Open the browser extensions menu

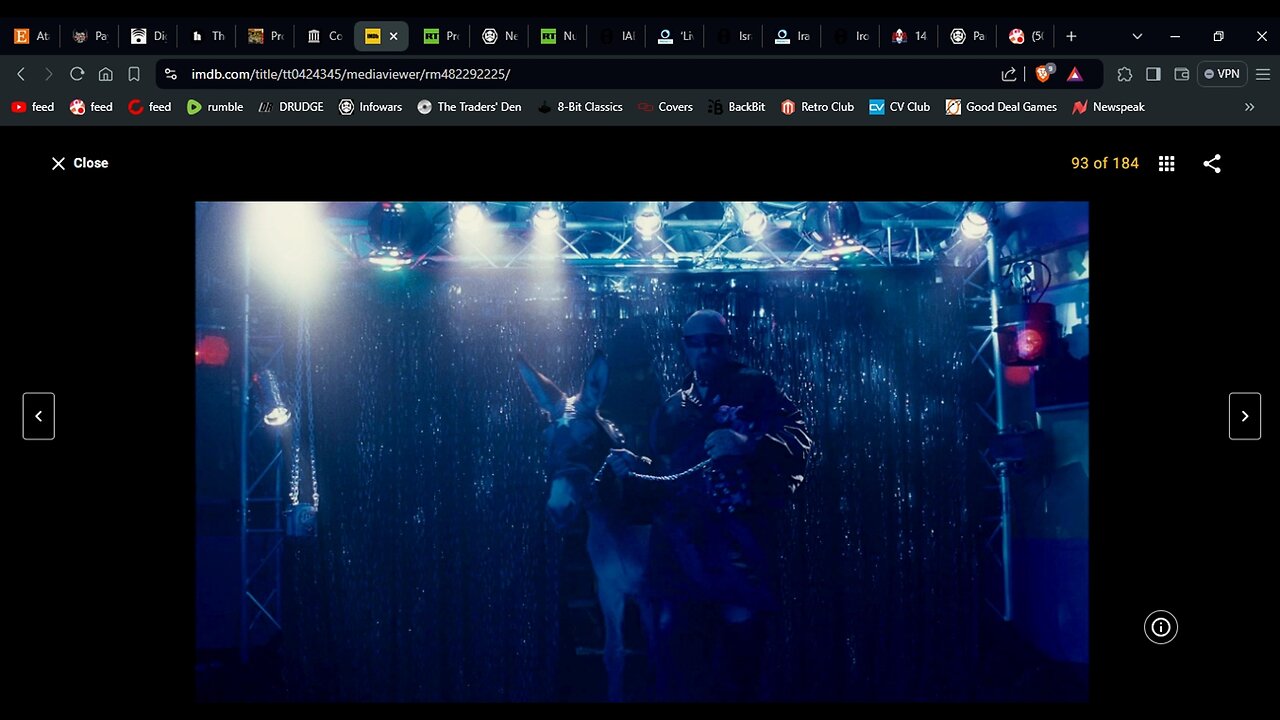[1125, 74]
